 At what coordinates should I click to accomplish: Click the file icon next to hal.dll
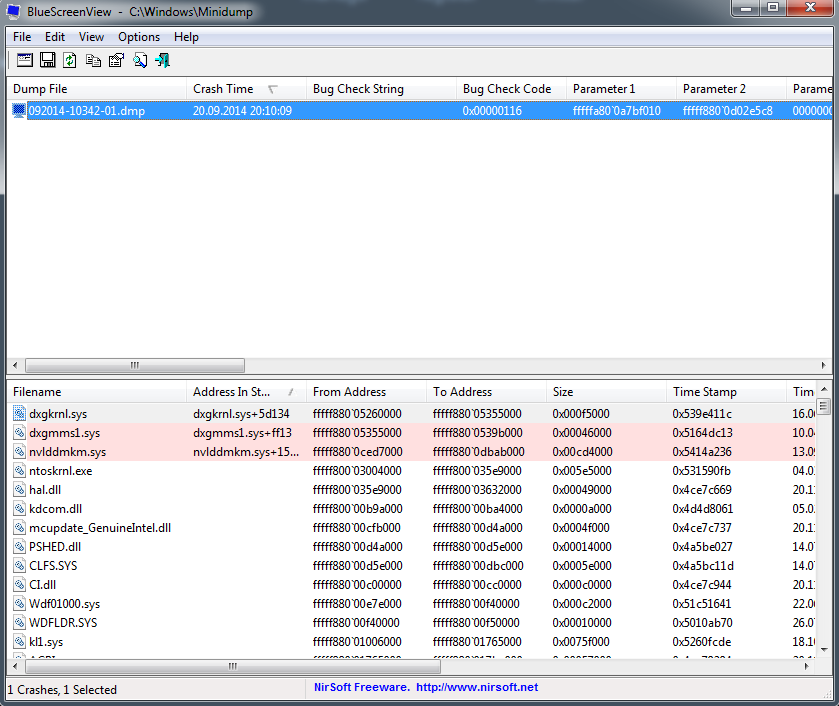click(20, 490)
